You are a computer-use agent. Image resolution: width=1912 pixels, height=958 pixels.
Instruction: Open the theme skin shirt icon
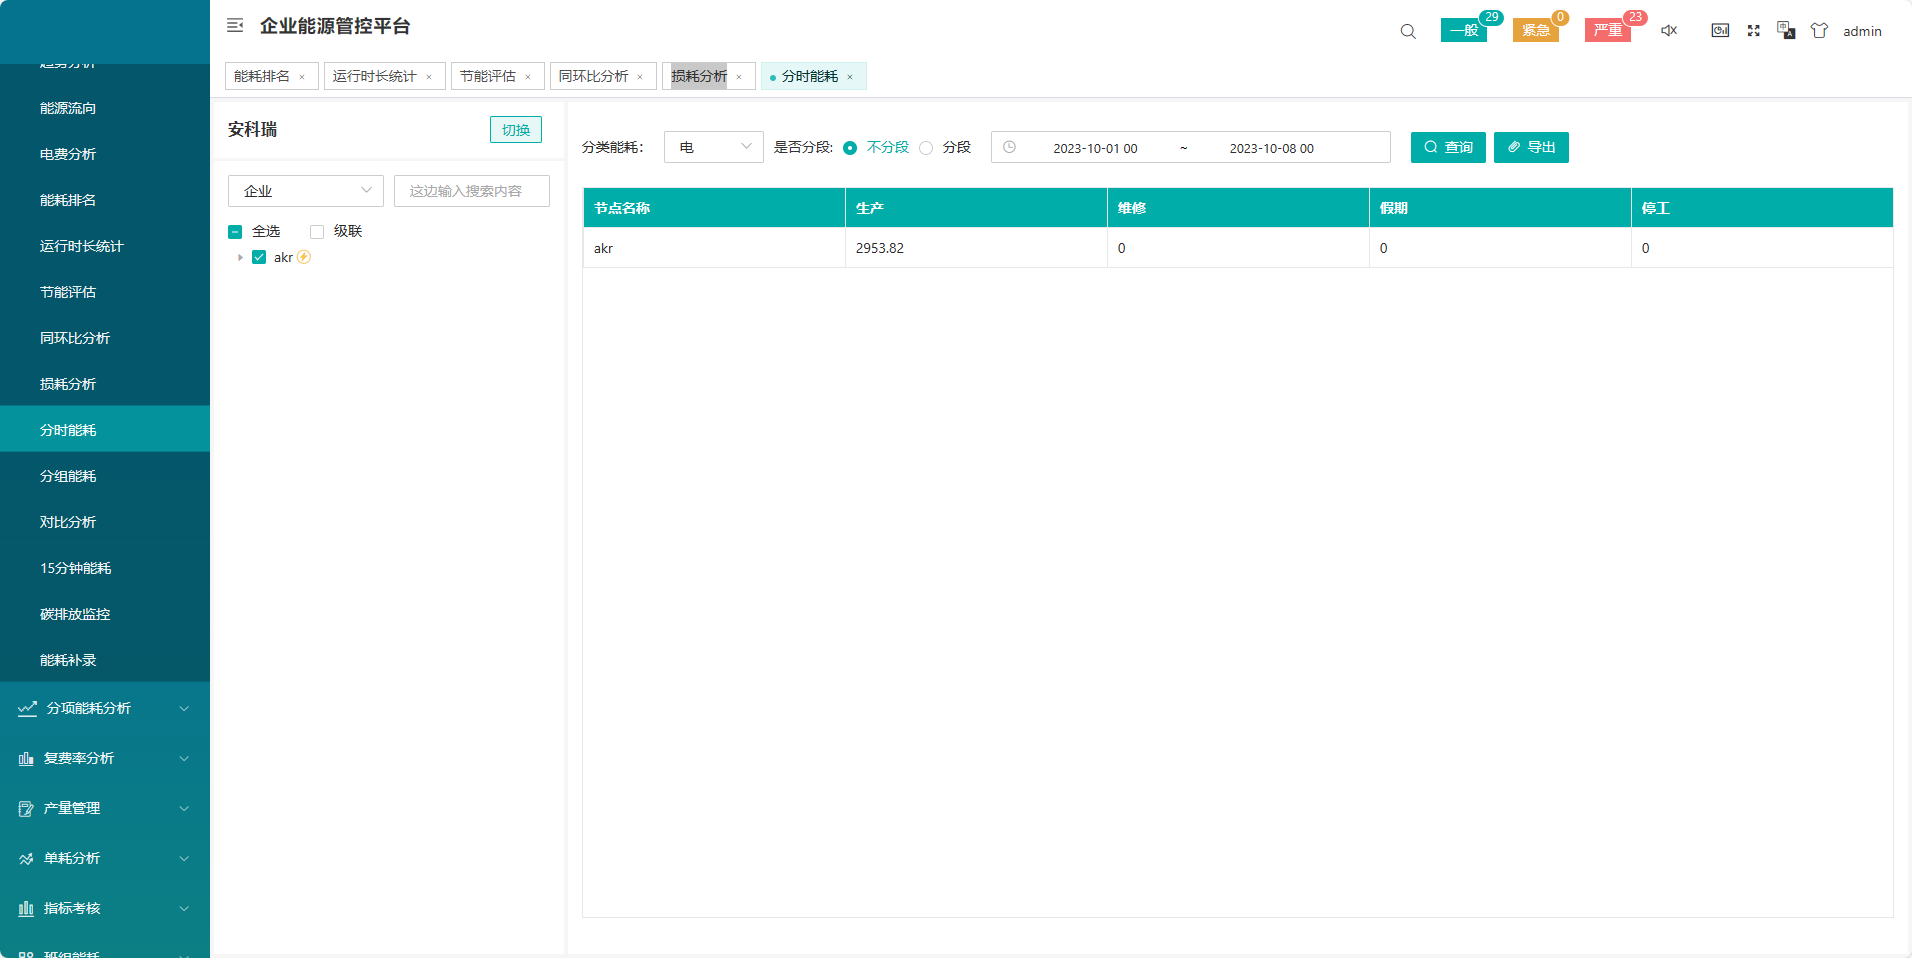pos(1819,31)
